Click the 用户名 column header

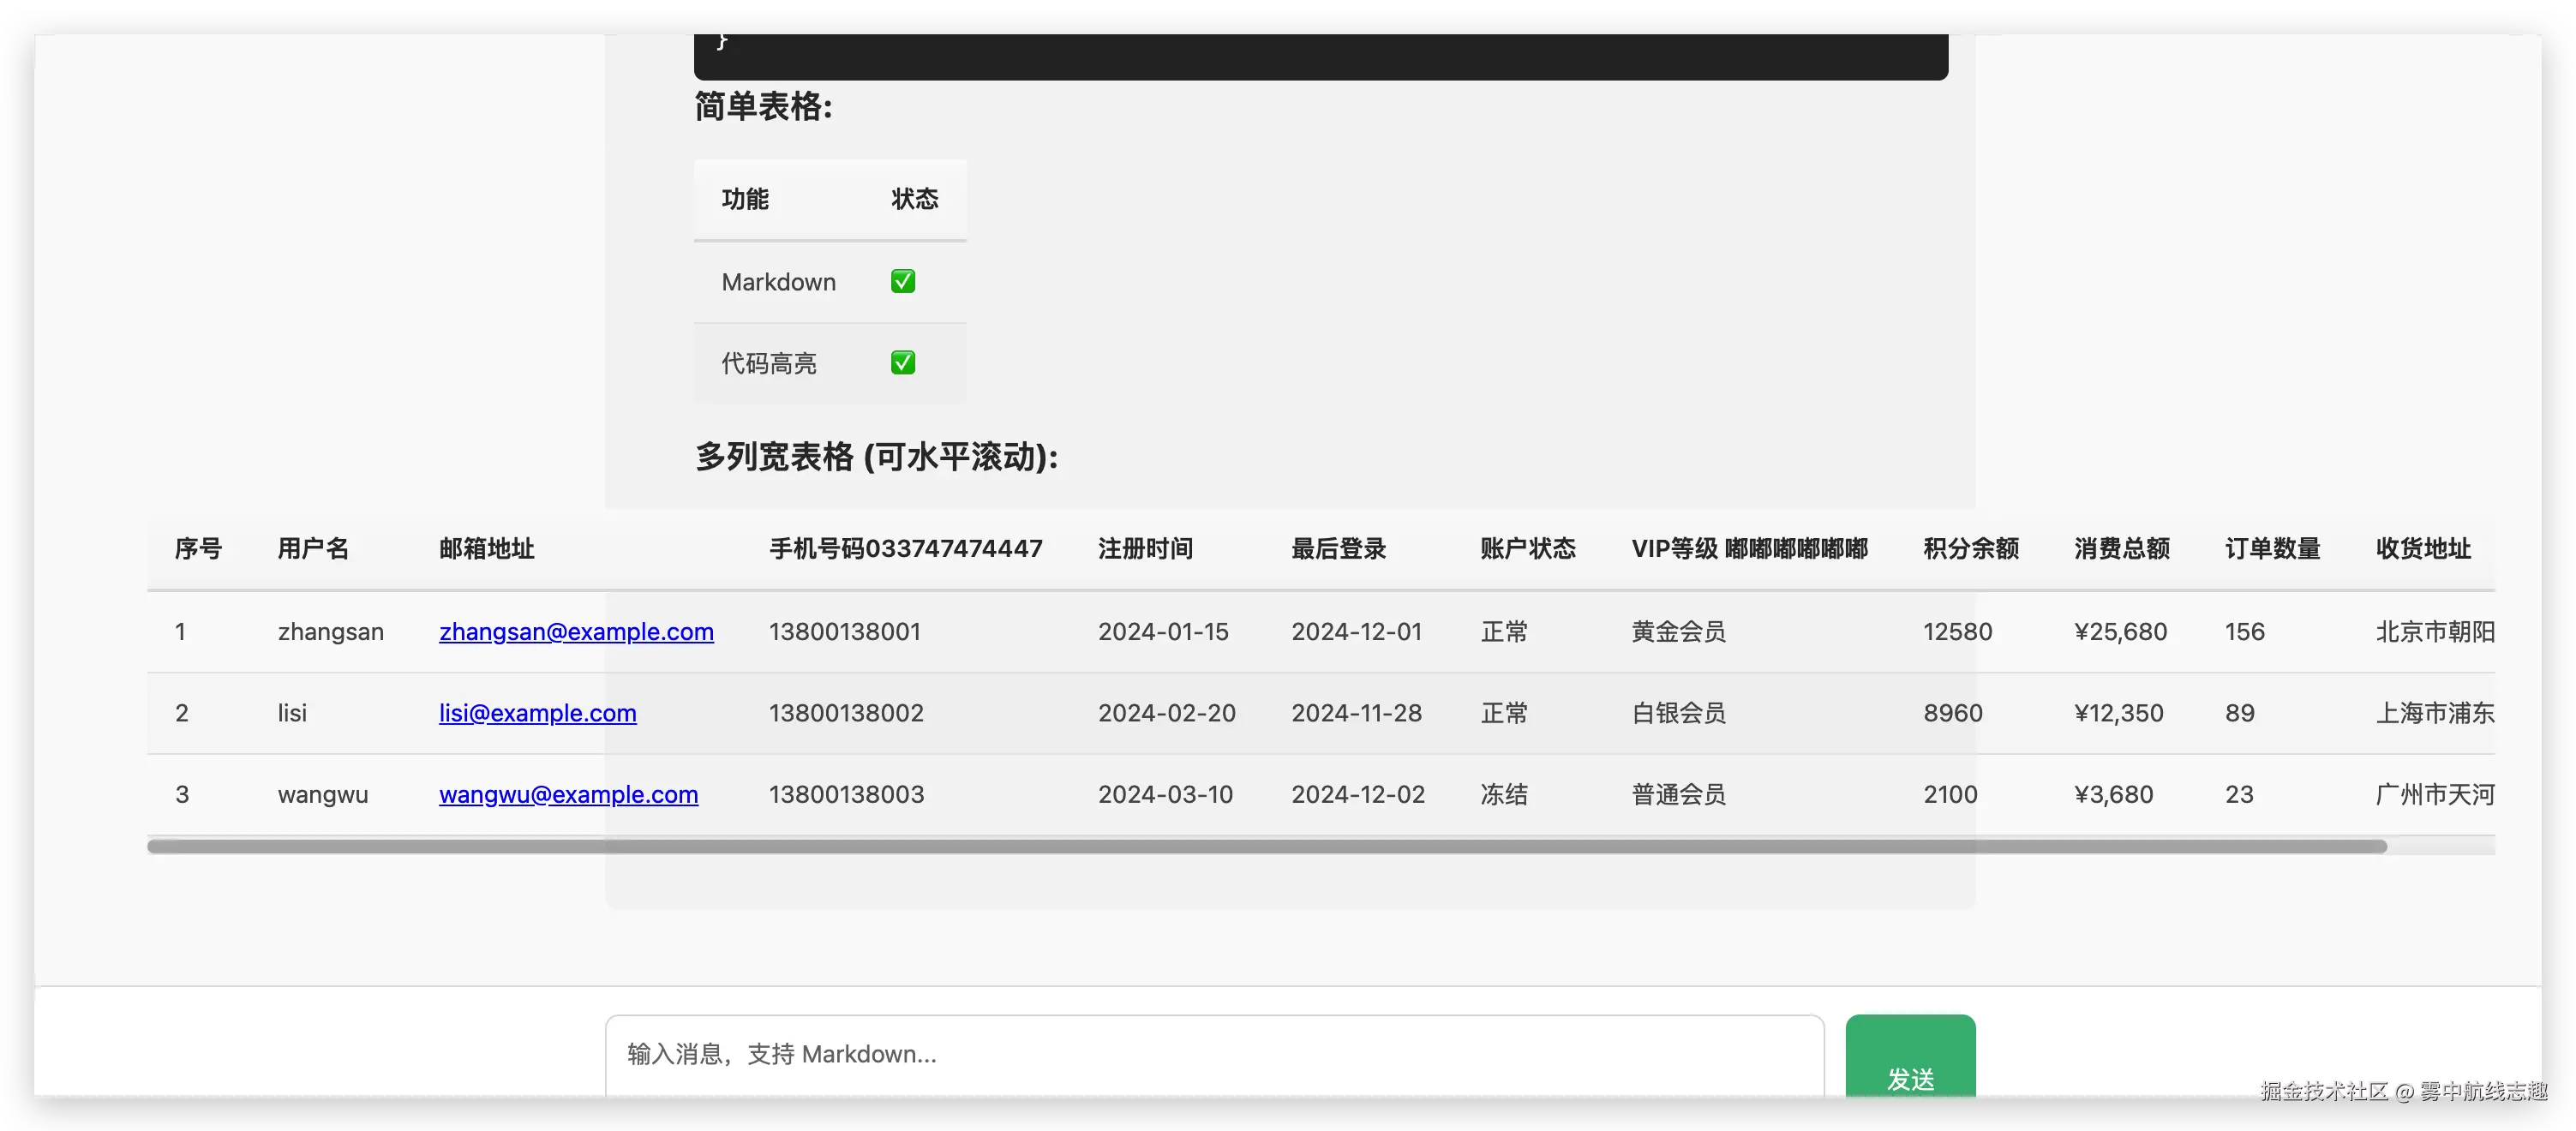(x=313, y=549)
